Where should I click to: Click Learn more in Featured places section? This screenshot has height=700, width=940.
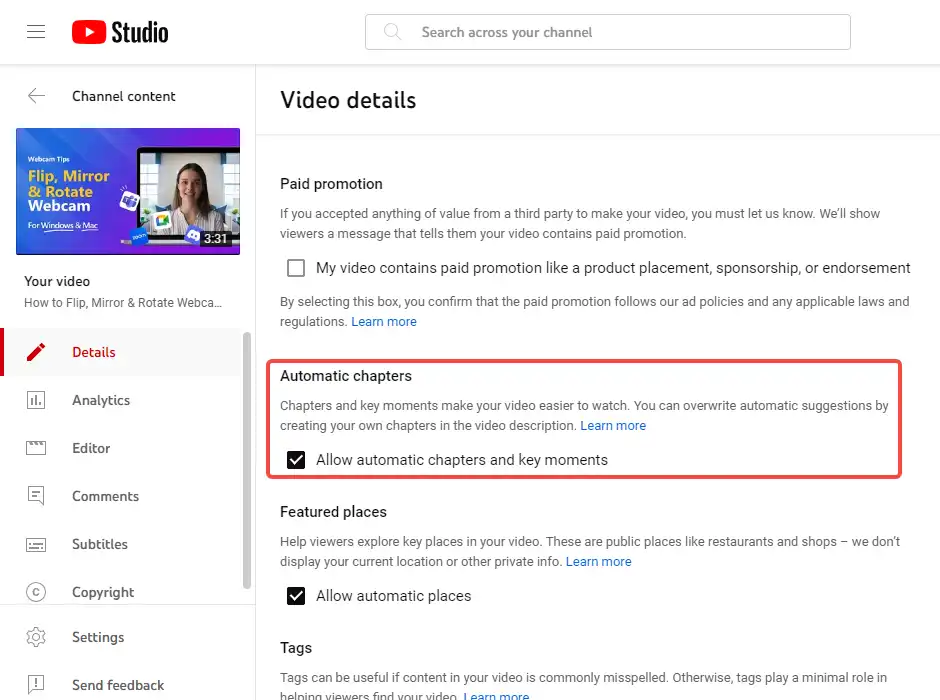click(x=598, y=561)
